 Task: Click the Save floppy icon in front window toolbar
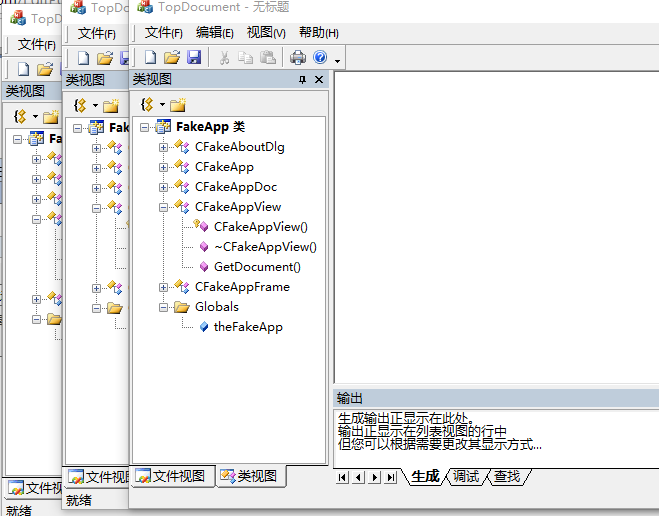point(194,57)
